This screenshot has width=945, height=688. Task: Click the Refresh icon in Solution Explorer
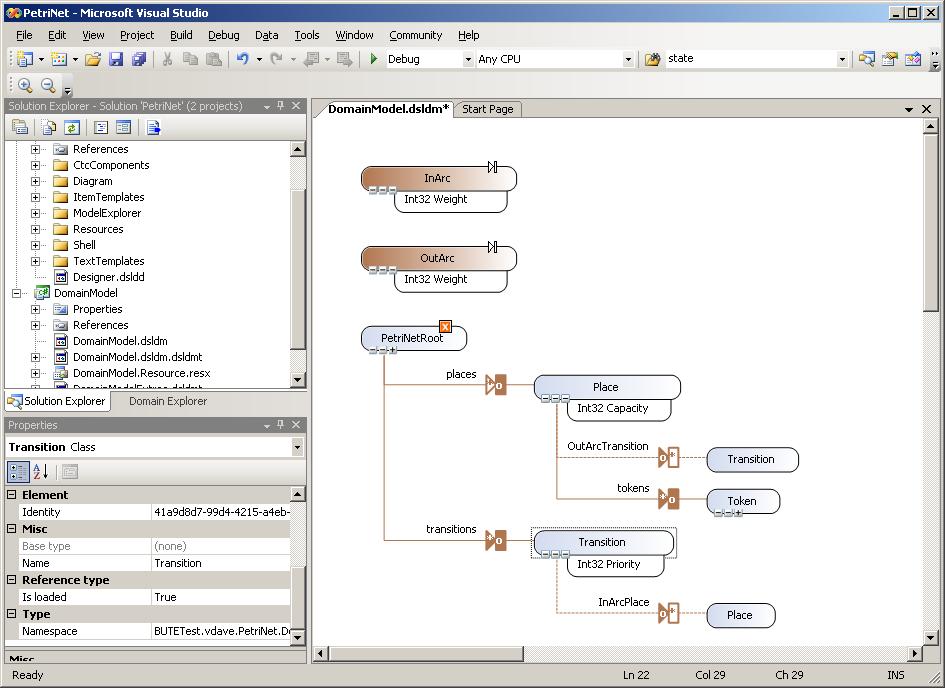[72, 127]
